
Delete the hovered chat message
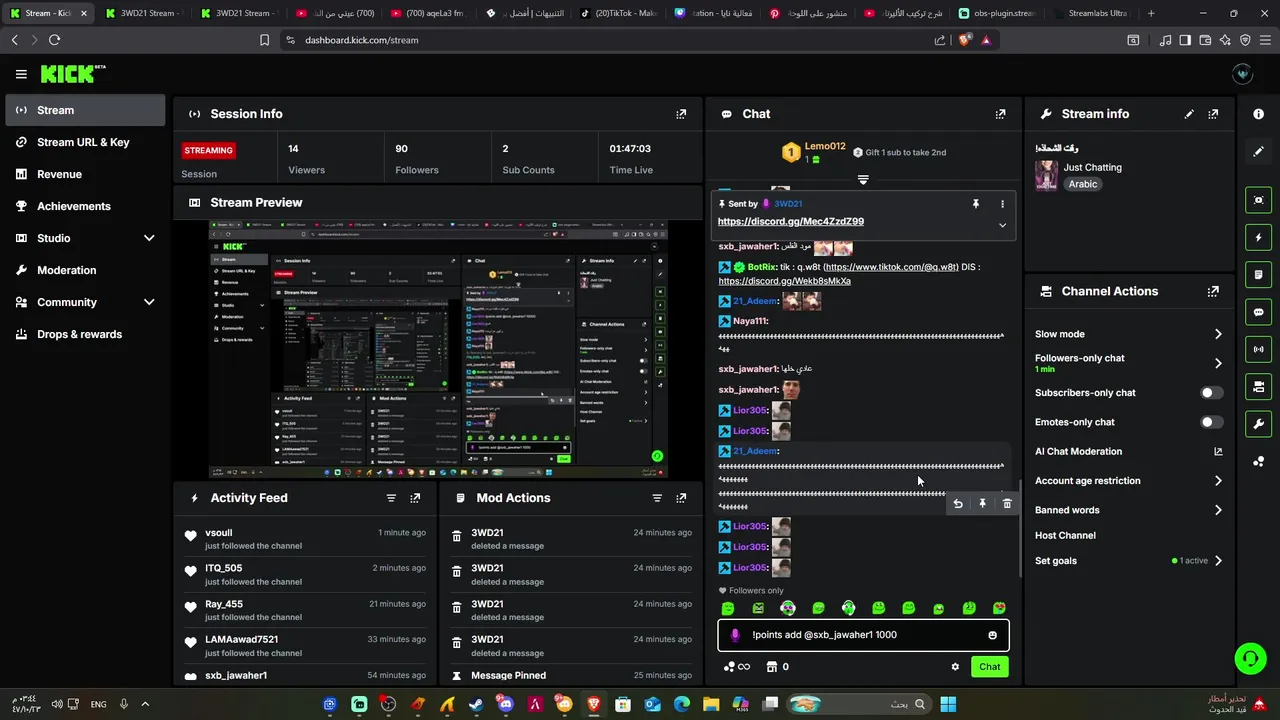coord(1007,504)
